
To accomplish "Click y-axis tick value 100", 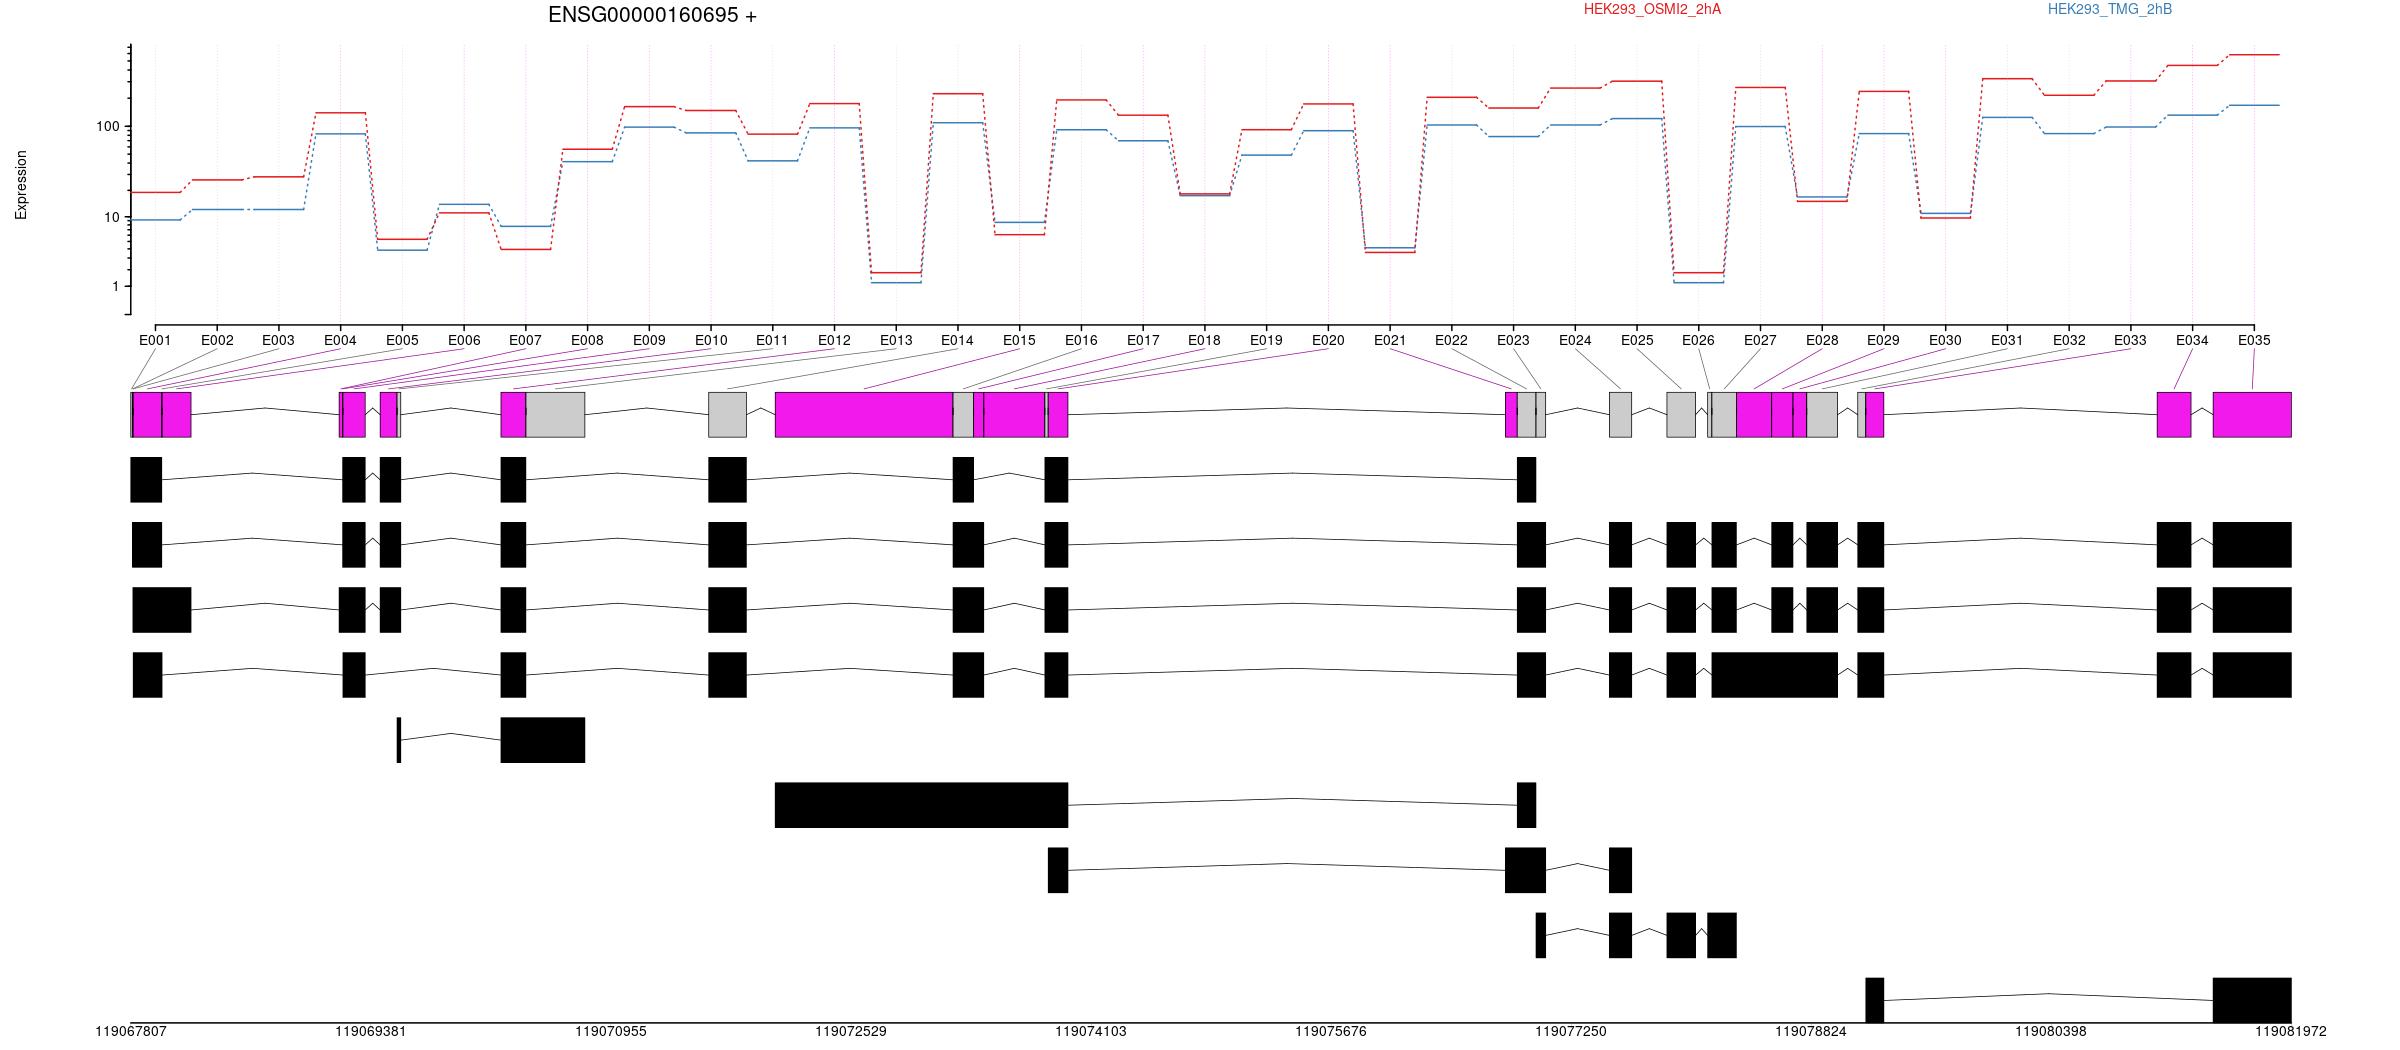I will tap(108, 127).
